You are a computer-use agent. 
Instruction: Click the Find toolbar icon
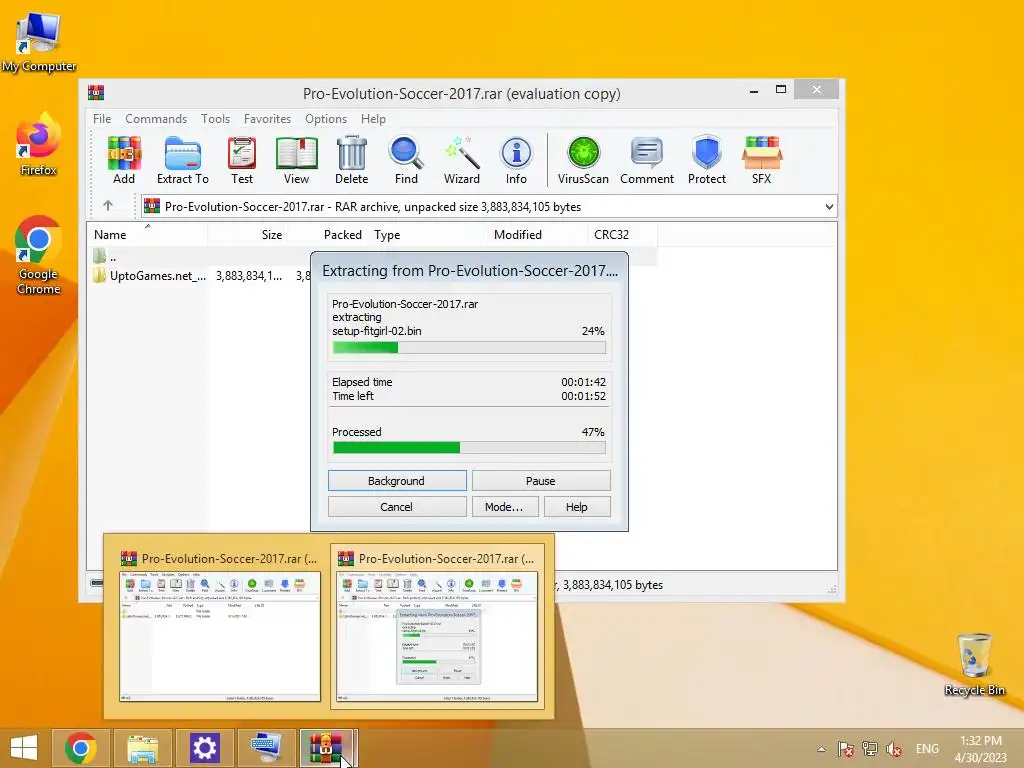[406, 160]
